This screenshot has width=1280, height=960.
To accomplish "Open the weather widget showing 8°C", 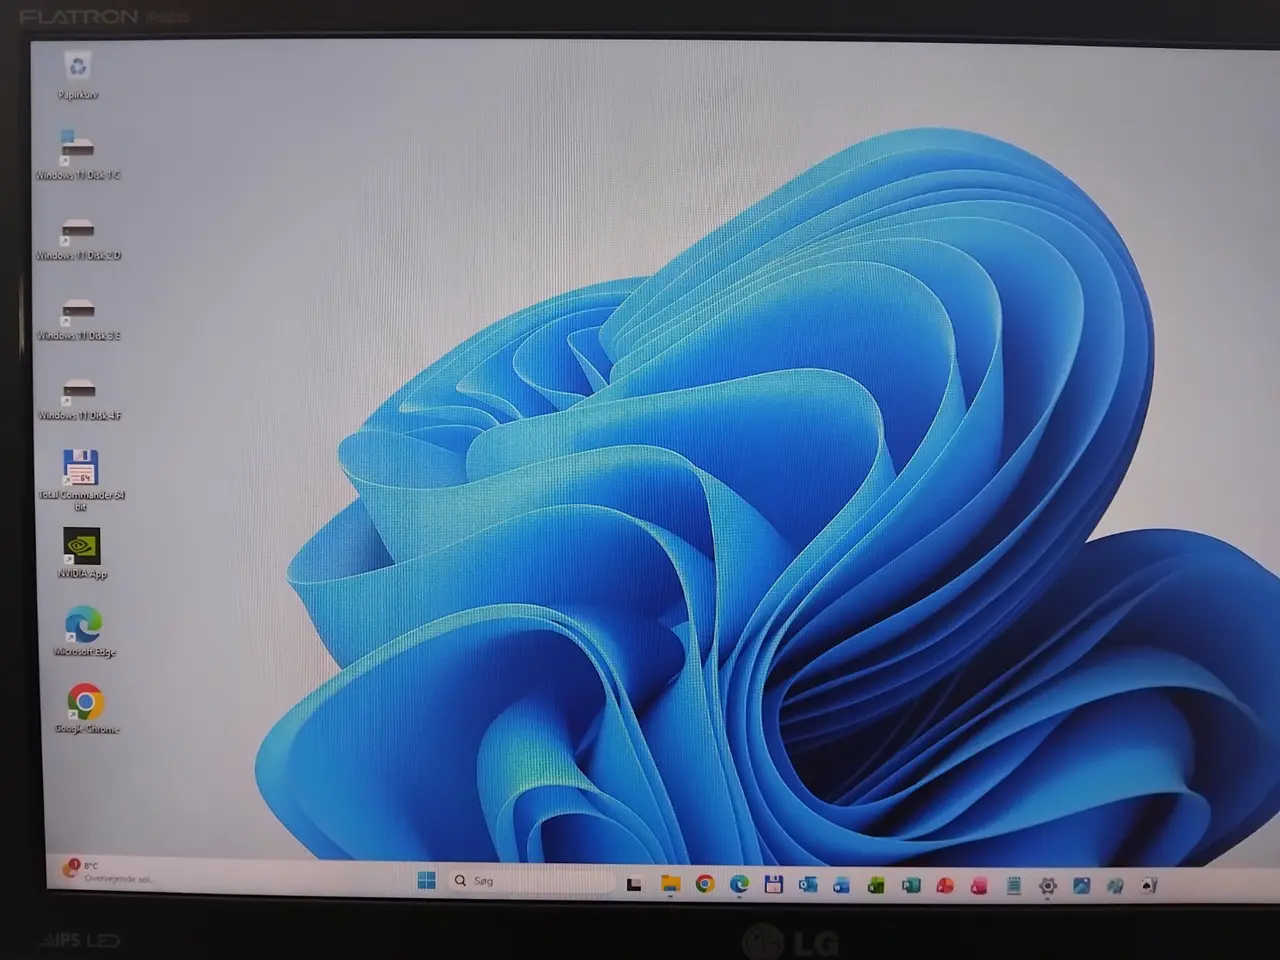I will click(108, 871).
